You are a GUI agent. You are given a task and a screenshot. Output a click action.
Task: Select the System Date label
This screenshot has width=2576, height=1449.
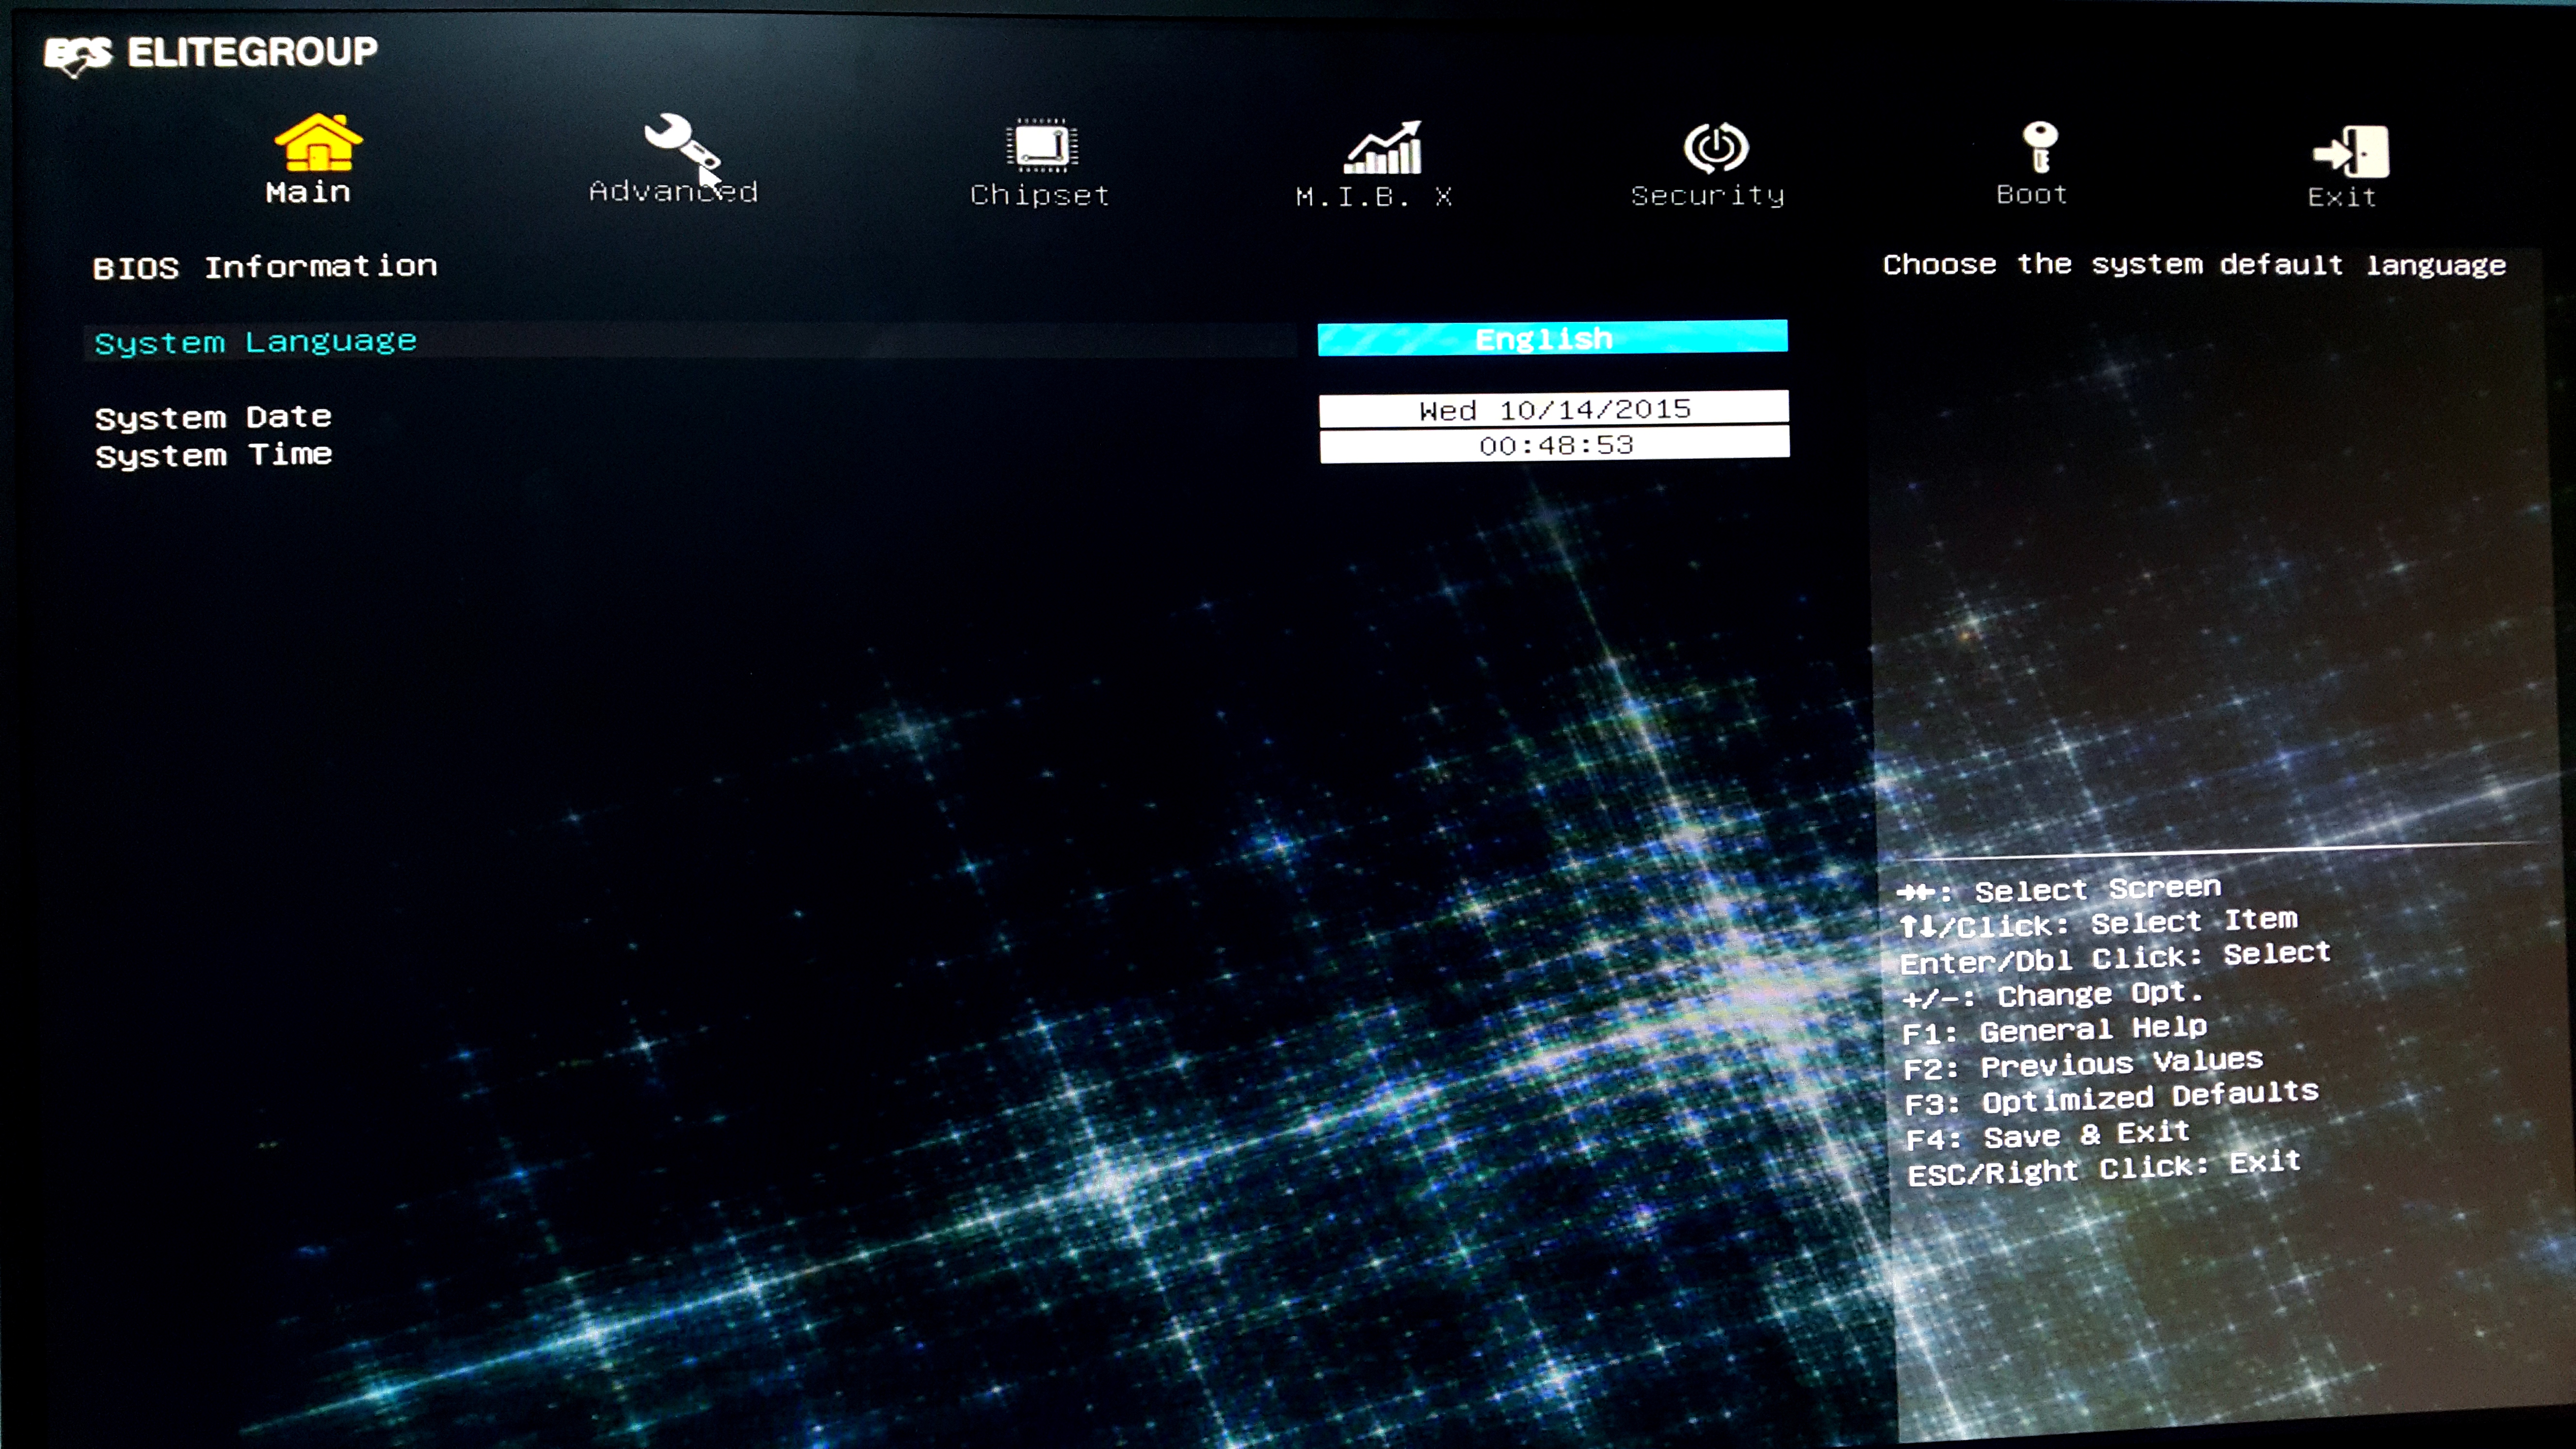click(213, 417)
